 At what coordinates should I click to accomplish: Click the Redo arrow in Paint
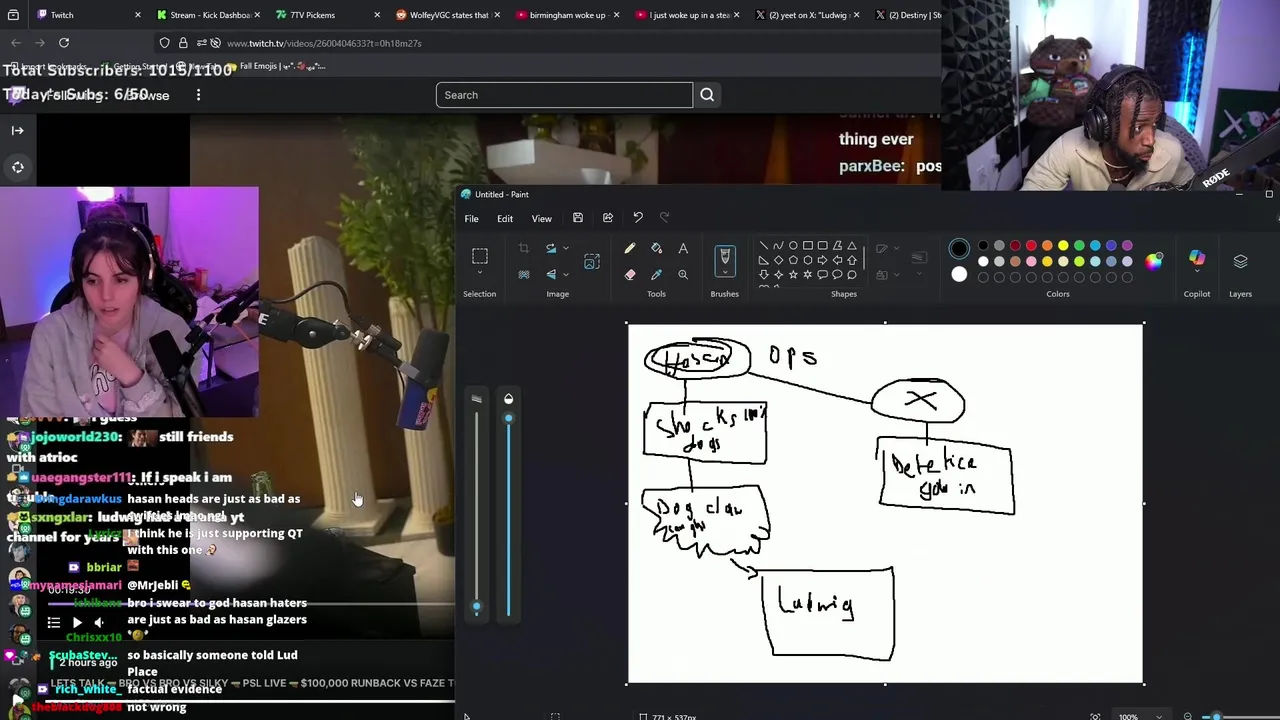(x=664, y=218)
